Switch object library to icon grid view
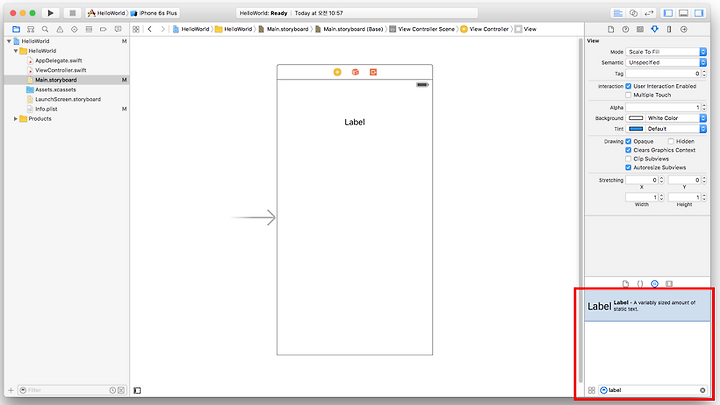Image resolution: width=720 pixels, height=405 pixels. [x=591, y=390]
